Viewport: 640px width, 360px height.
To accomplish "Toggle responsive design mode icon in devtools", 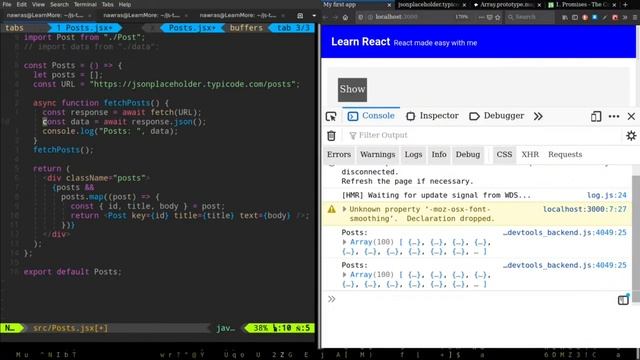I will click(x=596, y=116).
